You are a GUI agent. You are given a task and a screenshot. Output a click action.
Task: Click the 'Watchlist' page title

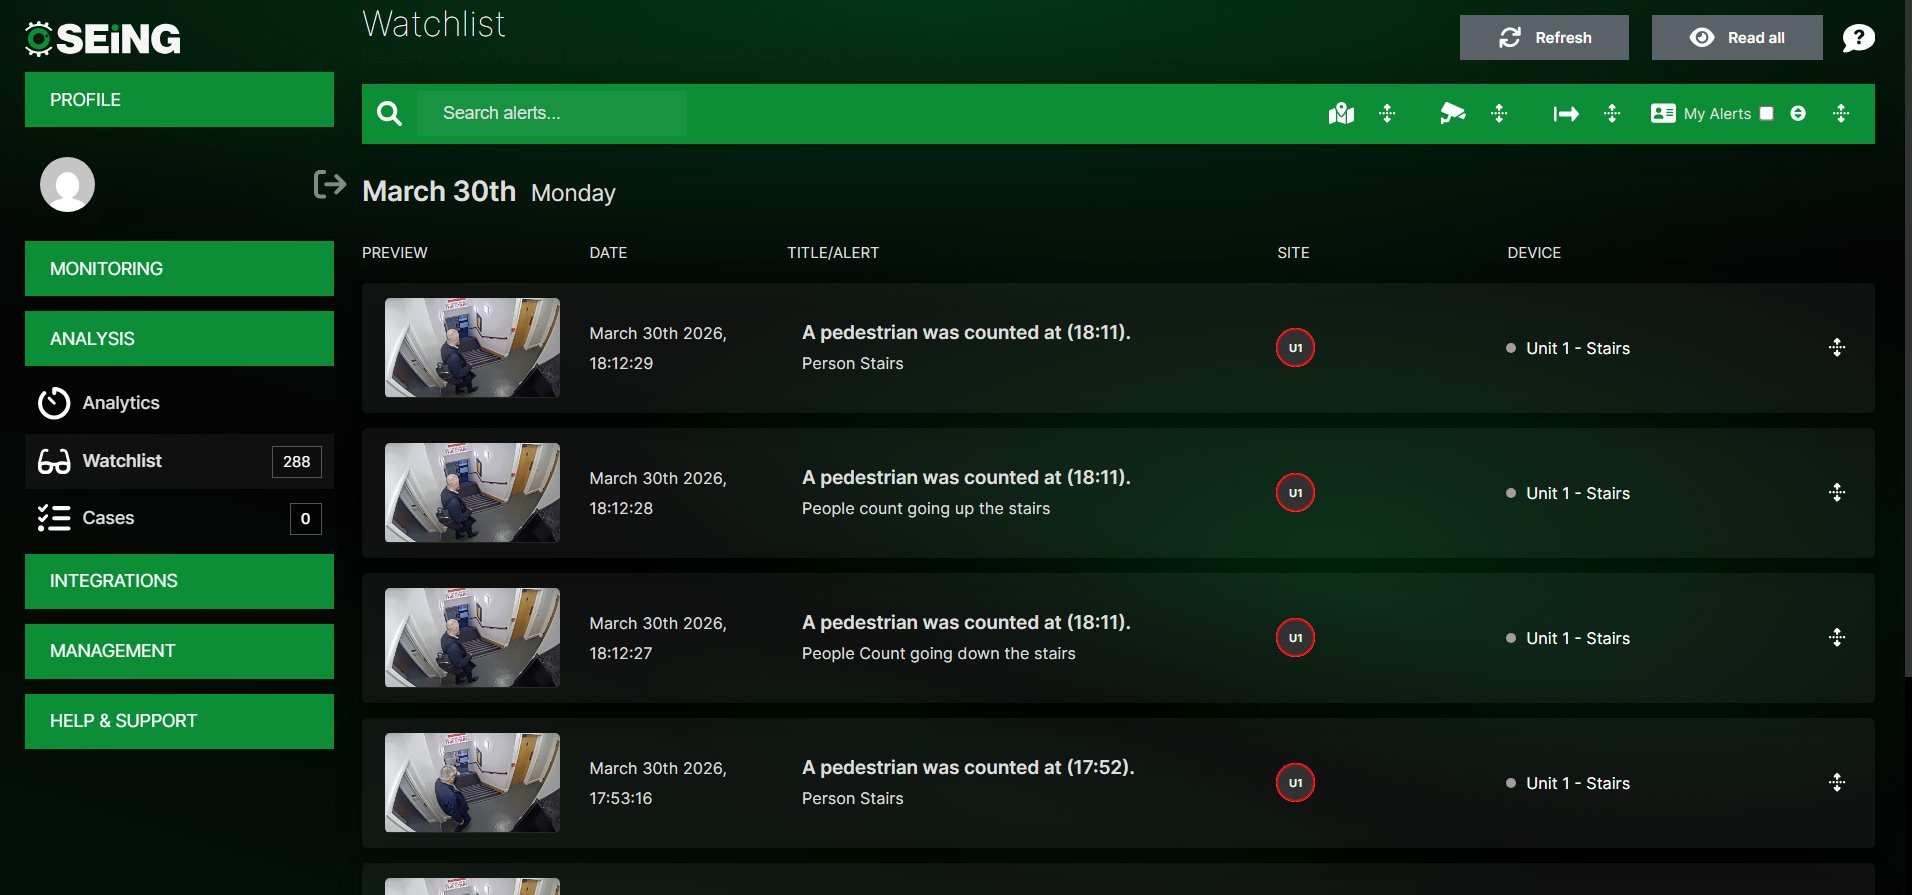(434, 23)
